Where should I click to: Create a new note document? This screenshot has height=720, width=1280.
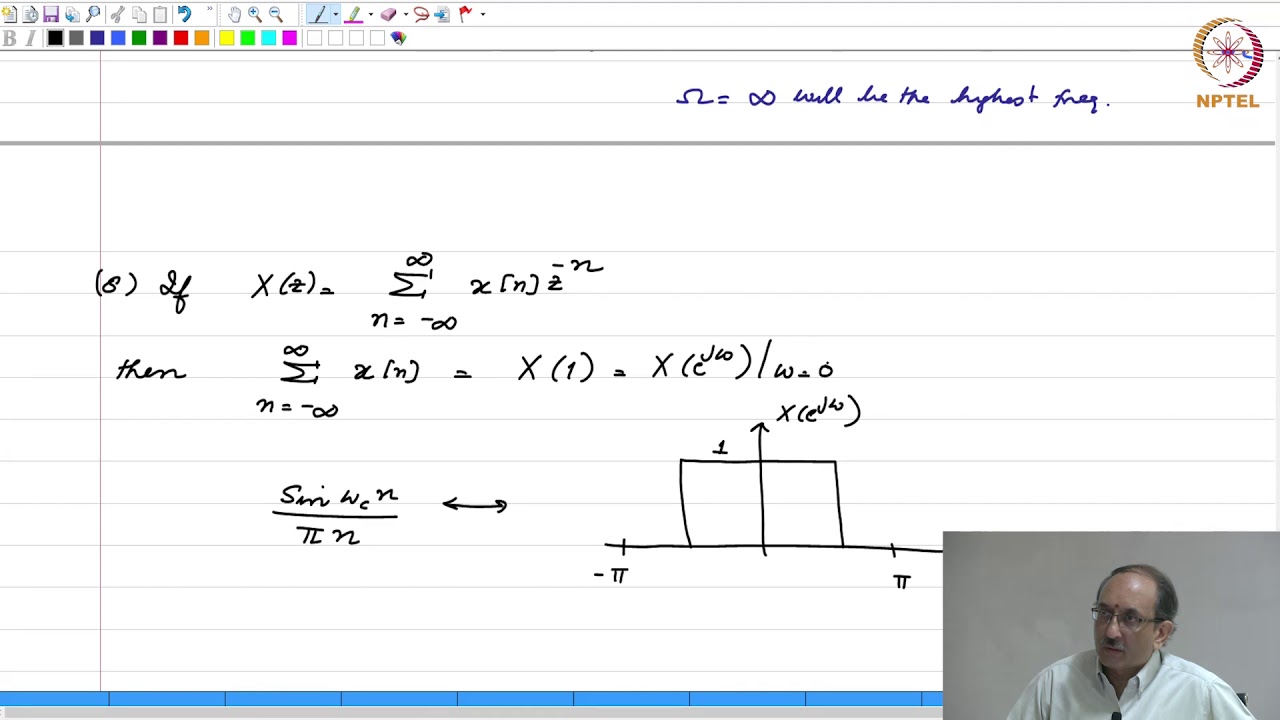(x=9, y=14)
